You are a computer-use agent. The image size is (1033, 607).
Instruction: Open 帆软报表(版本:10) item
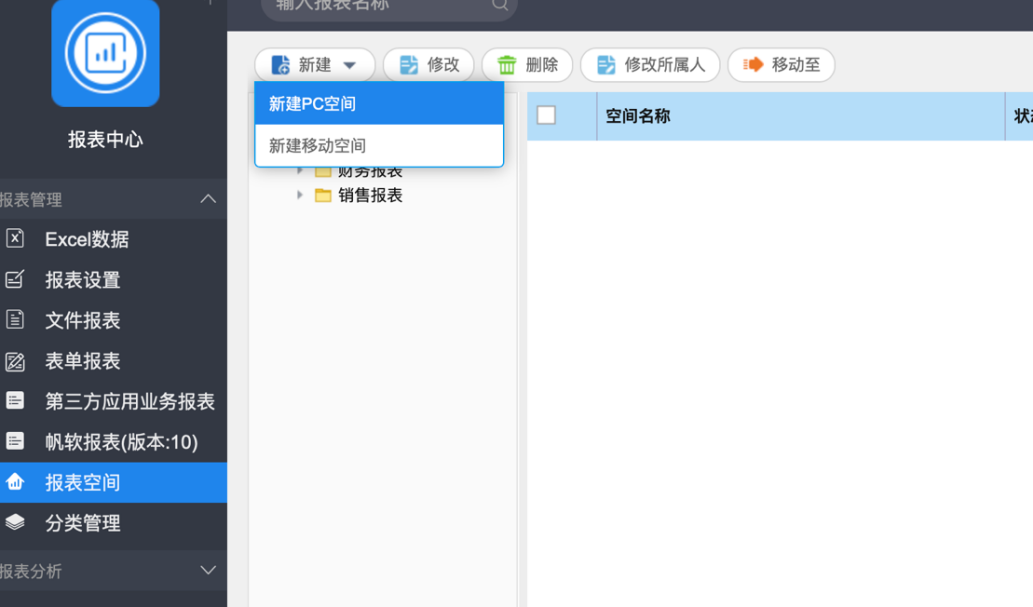coord(121,442)
